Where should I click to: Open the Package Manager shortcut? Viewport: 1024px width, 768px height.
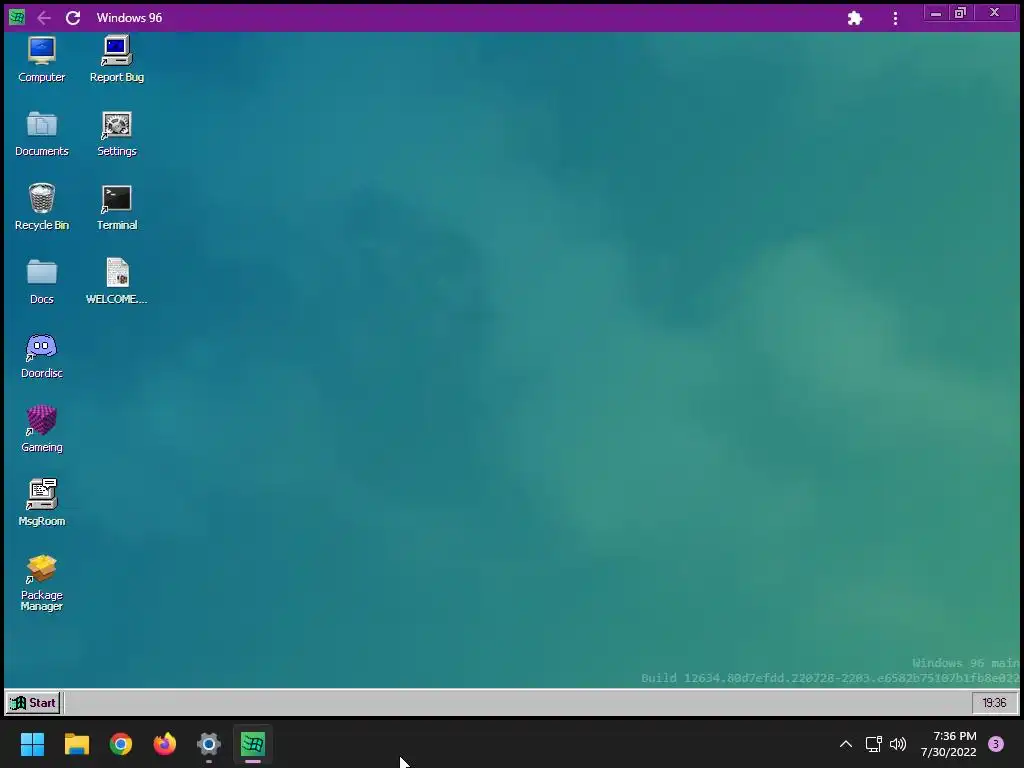(41, 583)
